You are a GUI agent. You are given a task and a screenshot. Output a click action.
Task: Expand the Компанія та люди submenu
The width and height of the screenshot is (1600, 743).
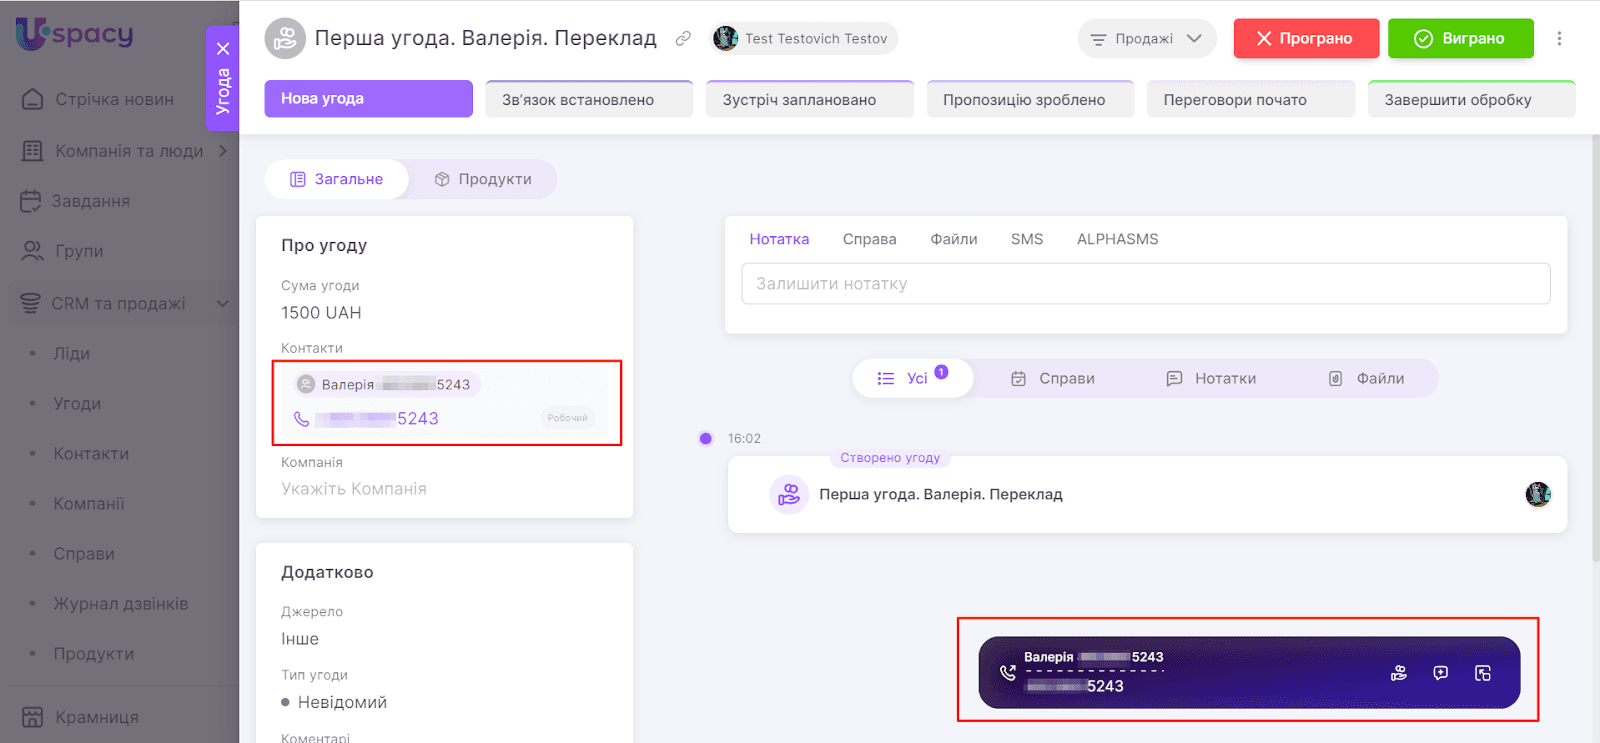(223, 151)
